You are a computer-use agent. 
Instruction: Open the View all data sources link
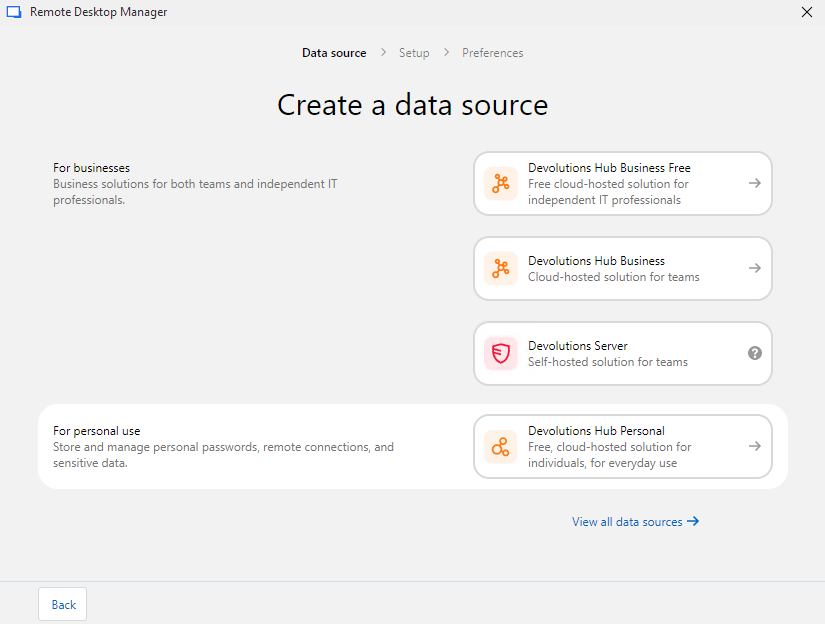pyautogui.click(x=627, y=522)
